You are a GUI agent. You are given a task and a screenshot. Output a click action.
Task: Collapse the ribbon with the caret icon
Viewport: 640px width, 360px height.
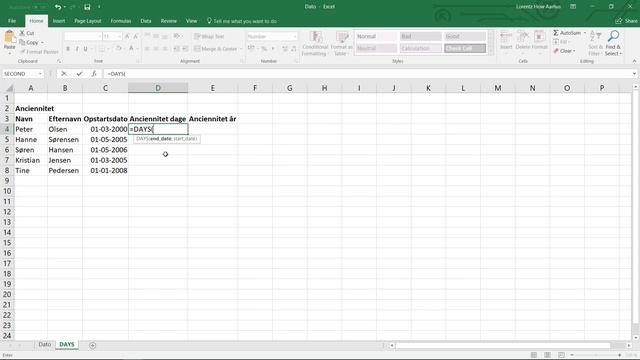[x=634, y=61]
